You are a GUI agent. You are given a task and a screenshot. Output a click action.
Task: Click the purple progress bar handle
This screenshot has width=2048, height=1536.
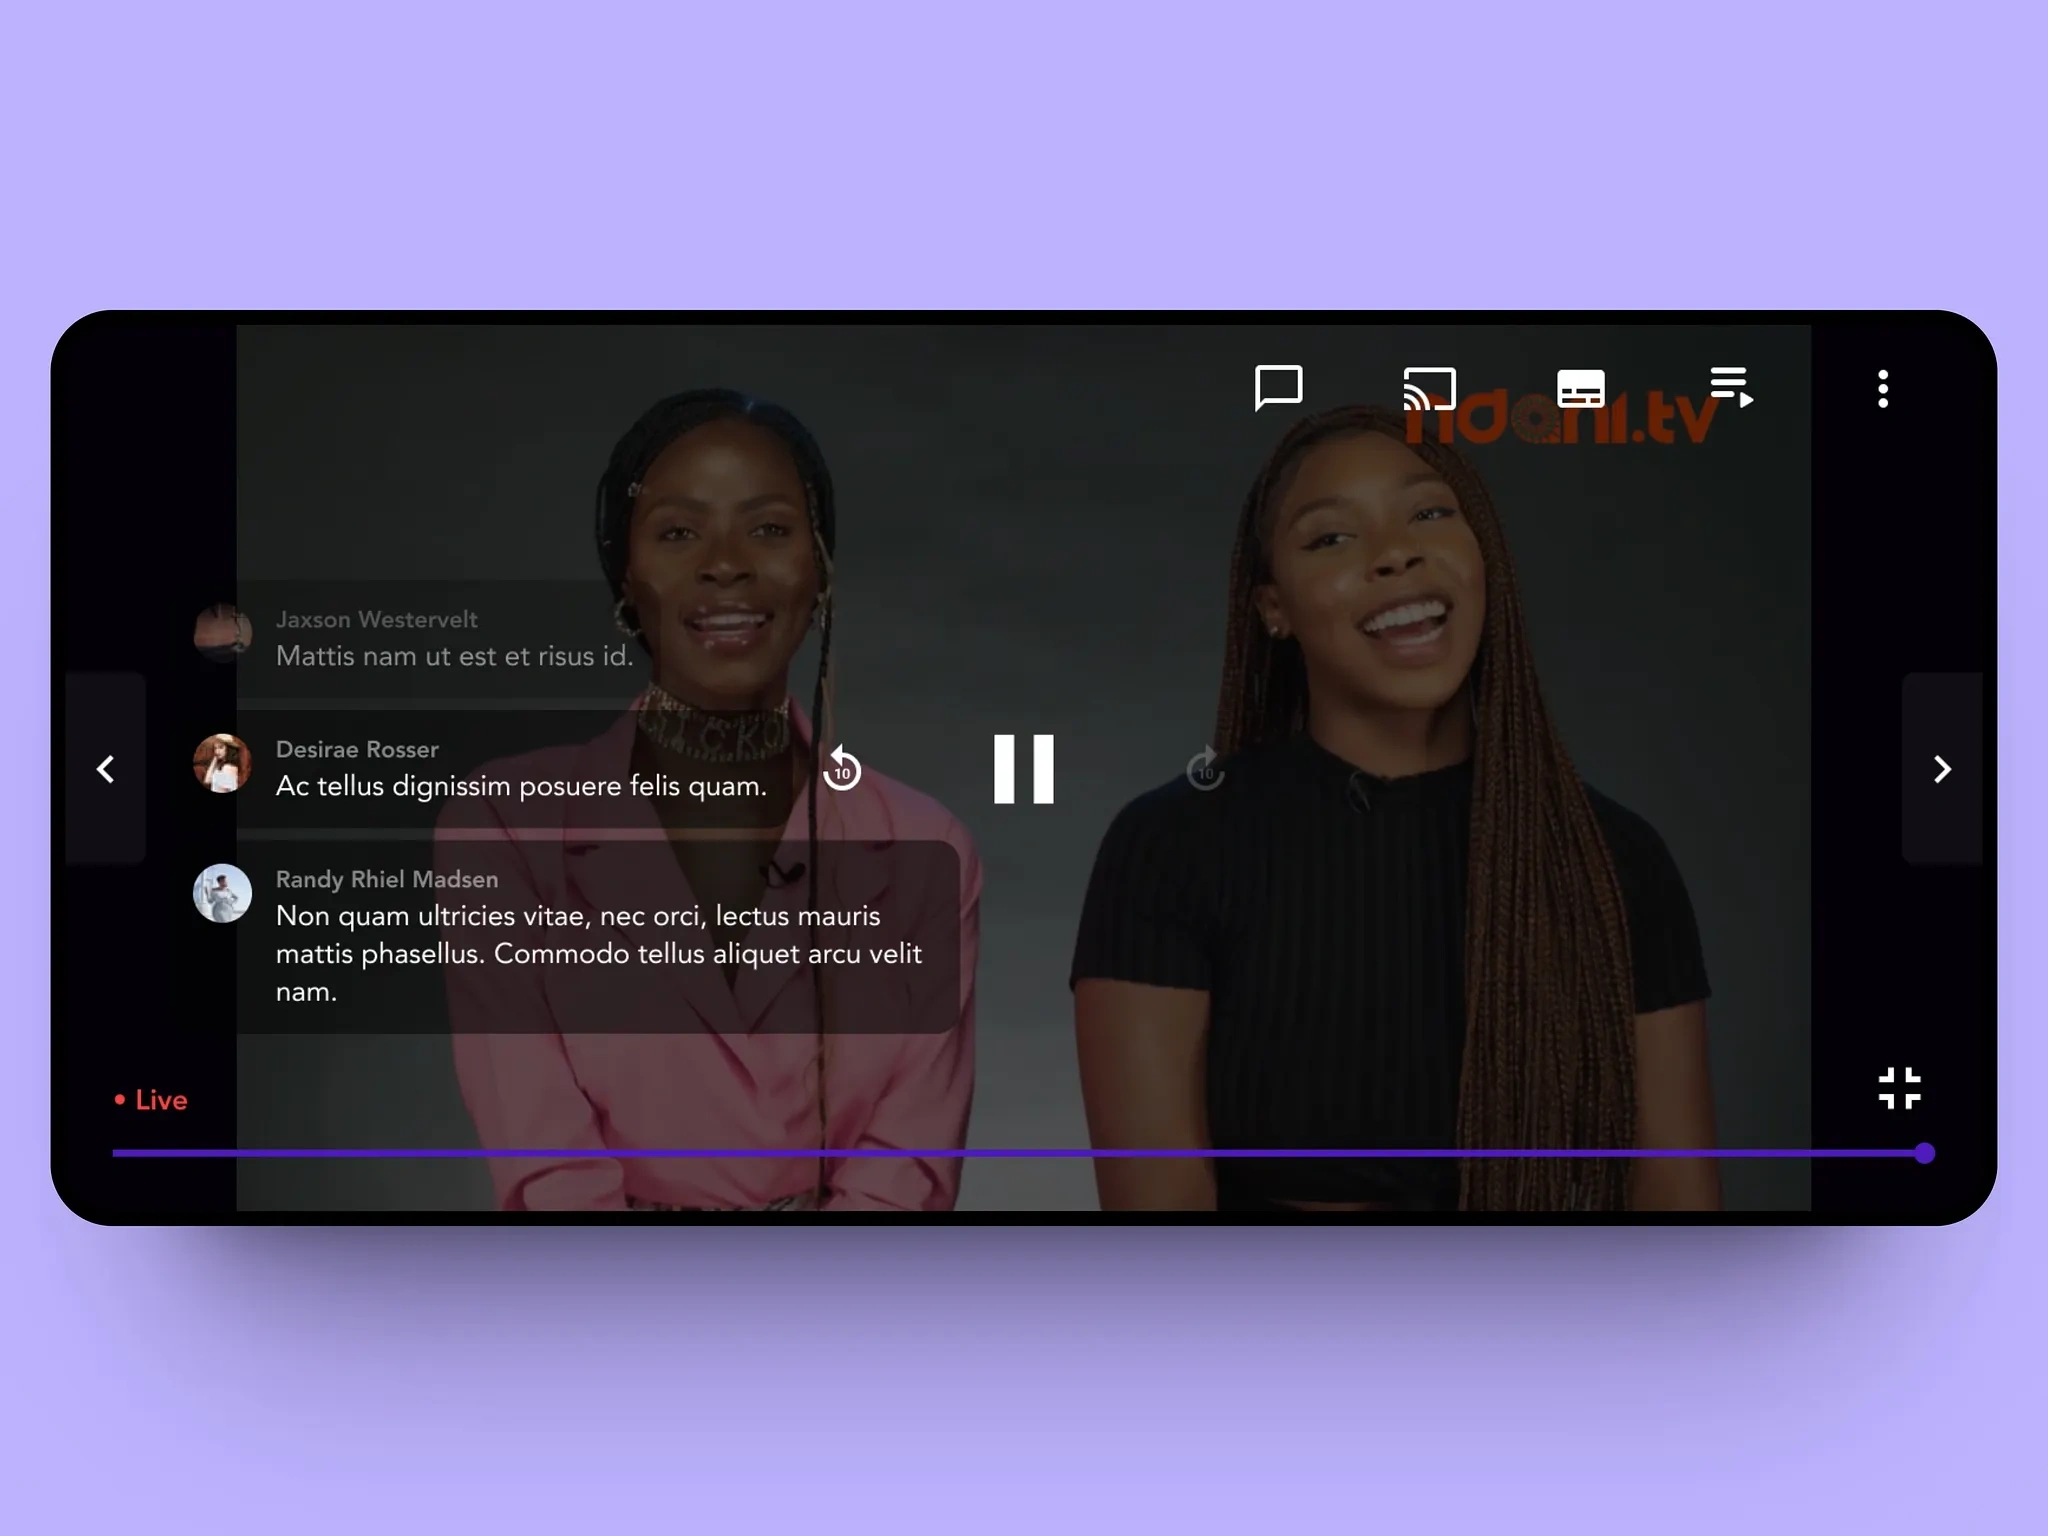(x=1924, y=1153)
